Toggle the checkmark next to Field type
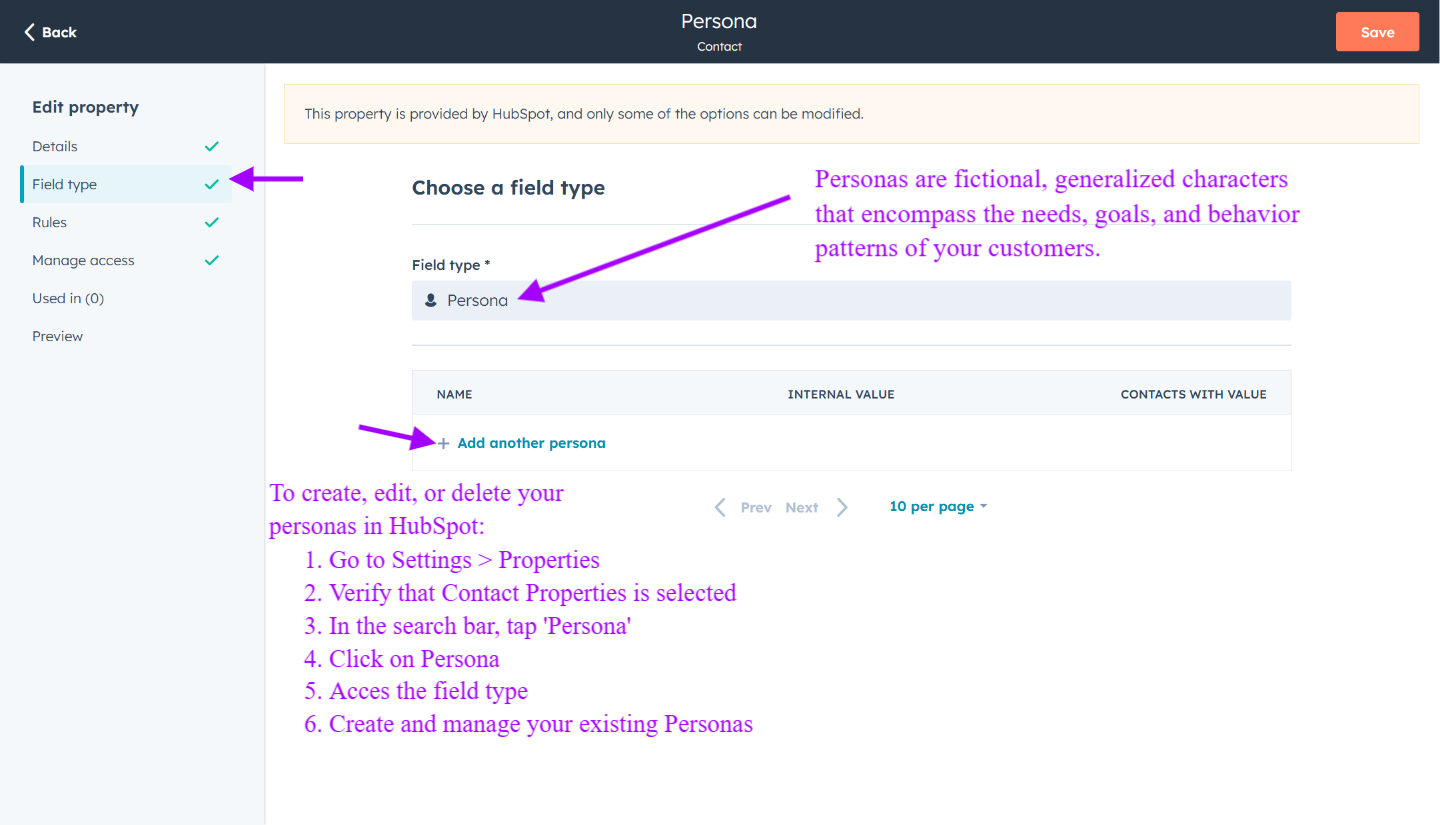Viewport: 1440px width, 825px height. (211, 184)
